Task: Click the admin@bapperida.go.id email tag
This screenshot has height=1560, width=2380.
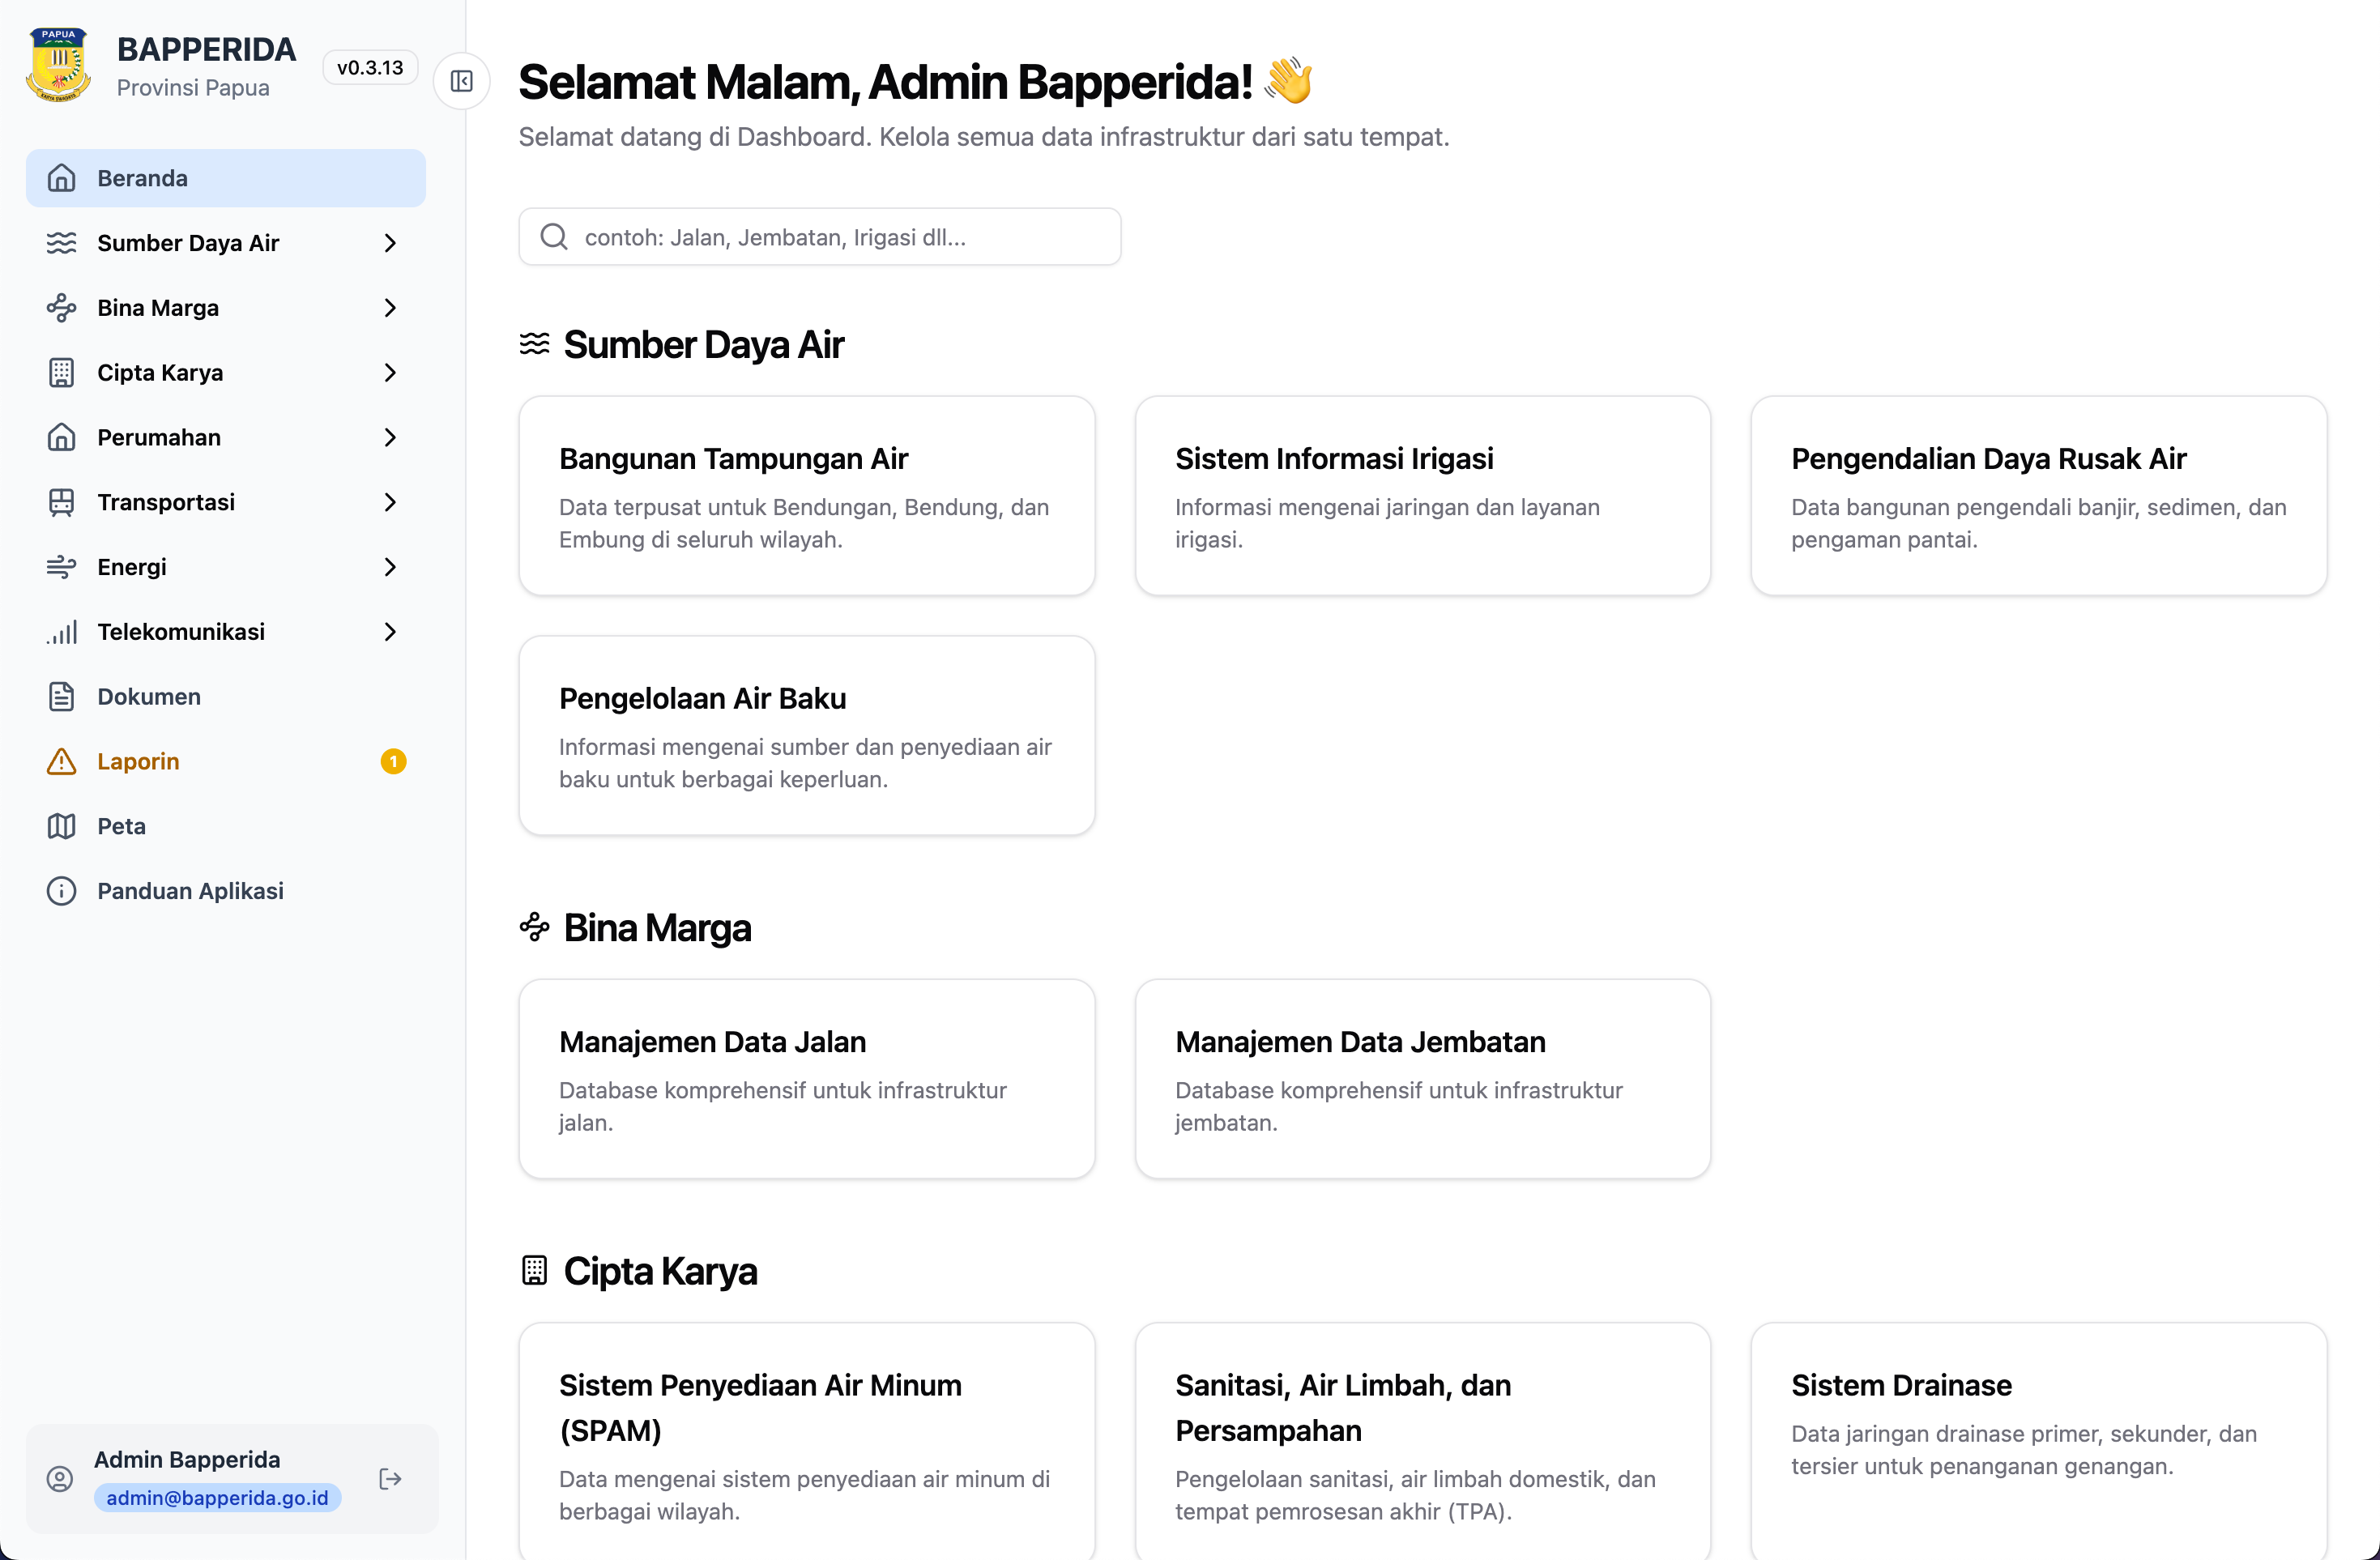Action: [217, 1497]
